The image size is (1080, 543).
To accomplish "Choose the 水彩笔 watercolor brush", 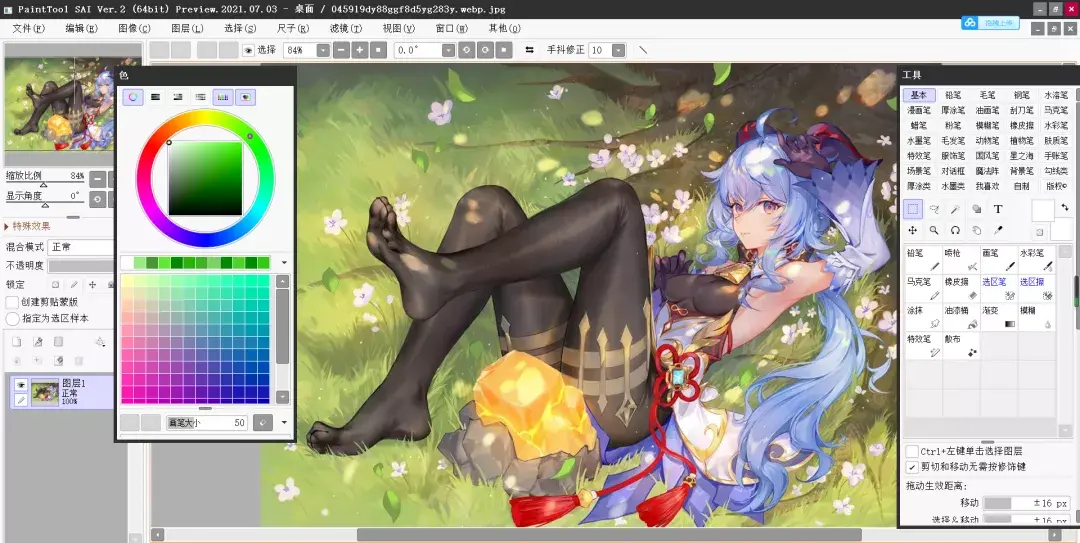I will (x=1037, y=260).
